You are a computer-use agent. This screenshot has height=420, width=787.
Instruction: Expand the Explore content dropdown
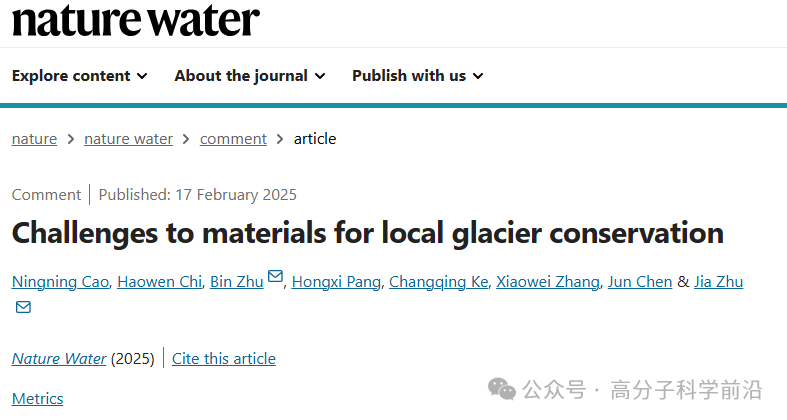coord(80,76)
